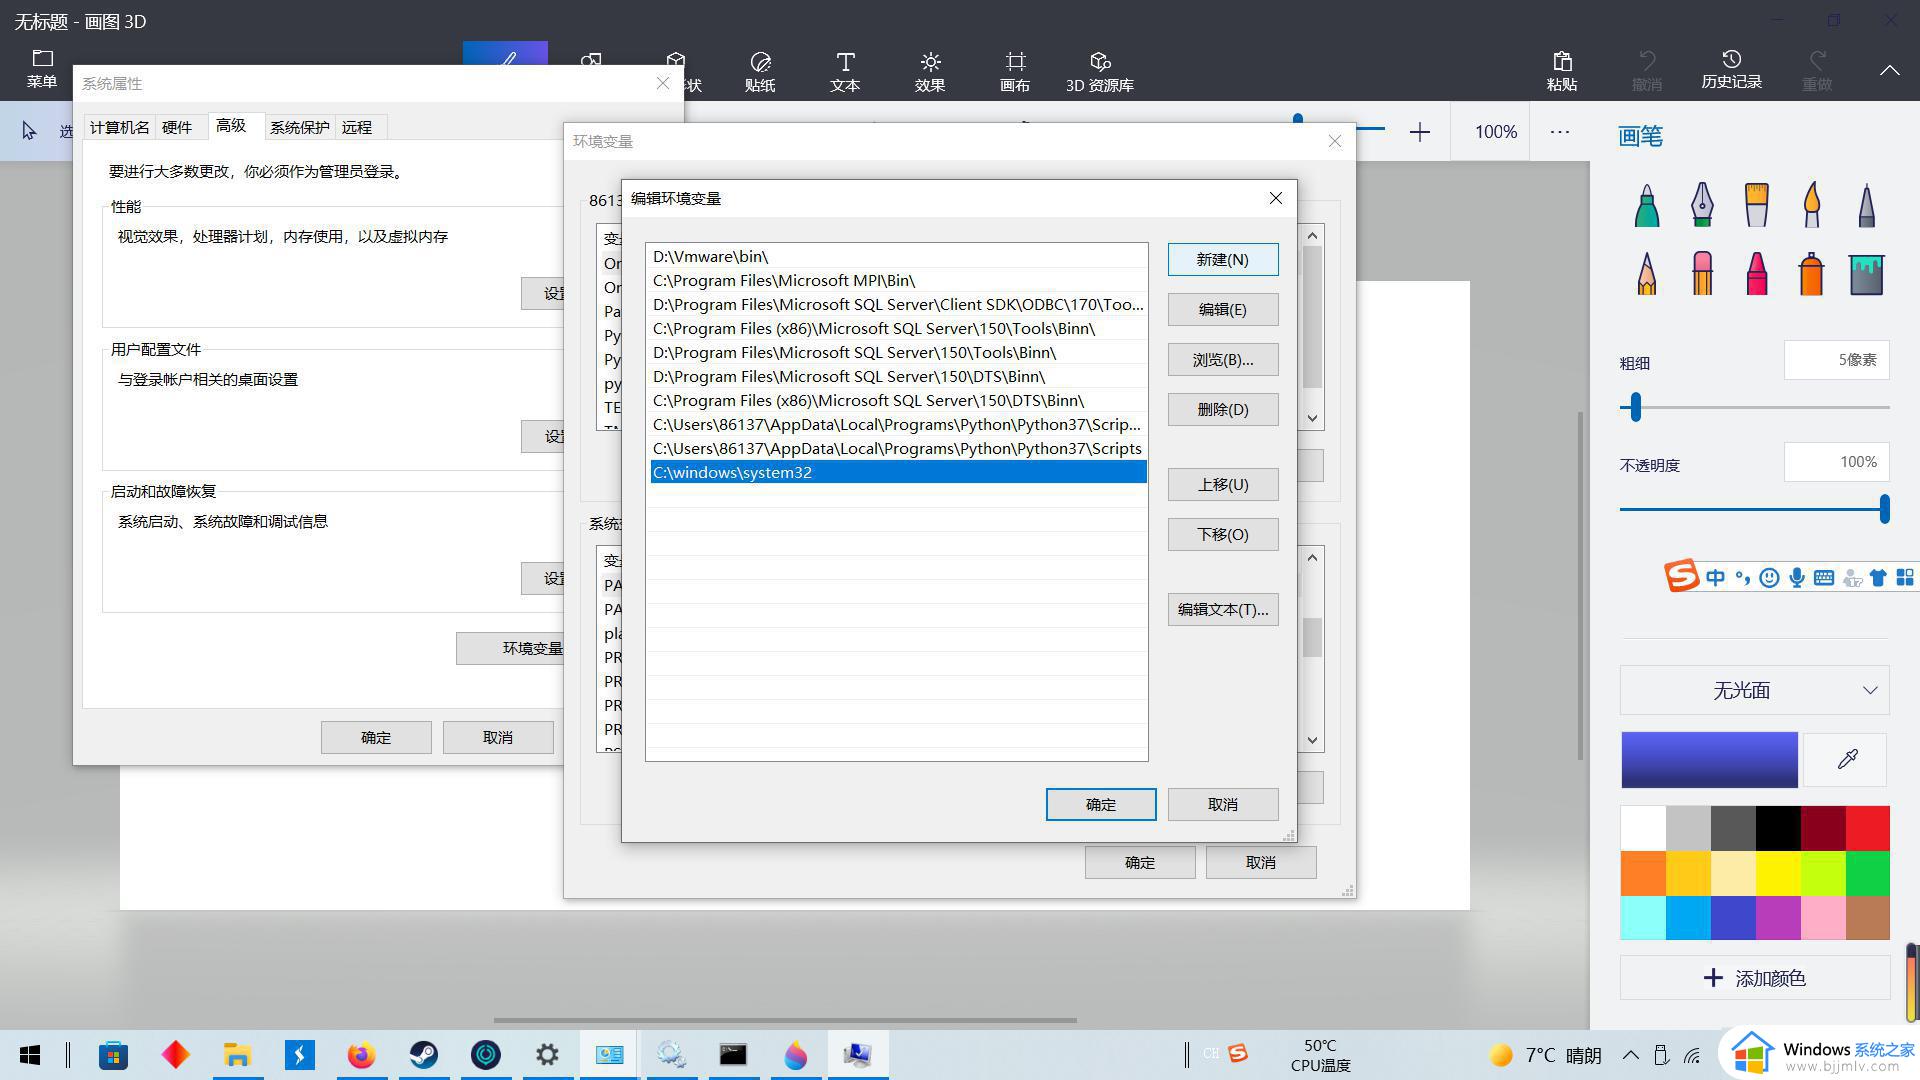1920x1080 pixels.
Task: Confirm with 确定 in 编辑环境变量 dialog
Action: click(x=1100, y=804)
